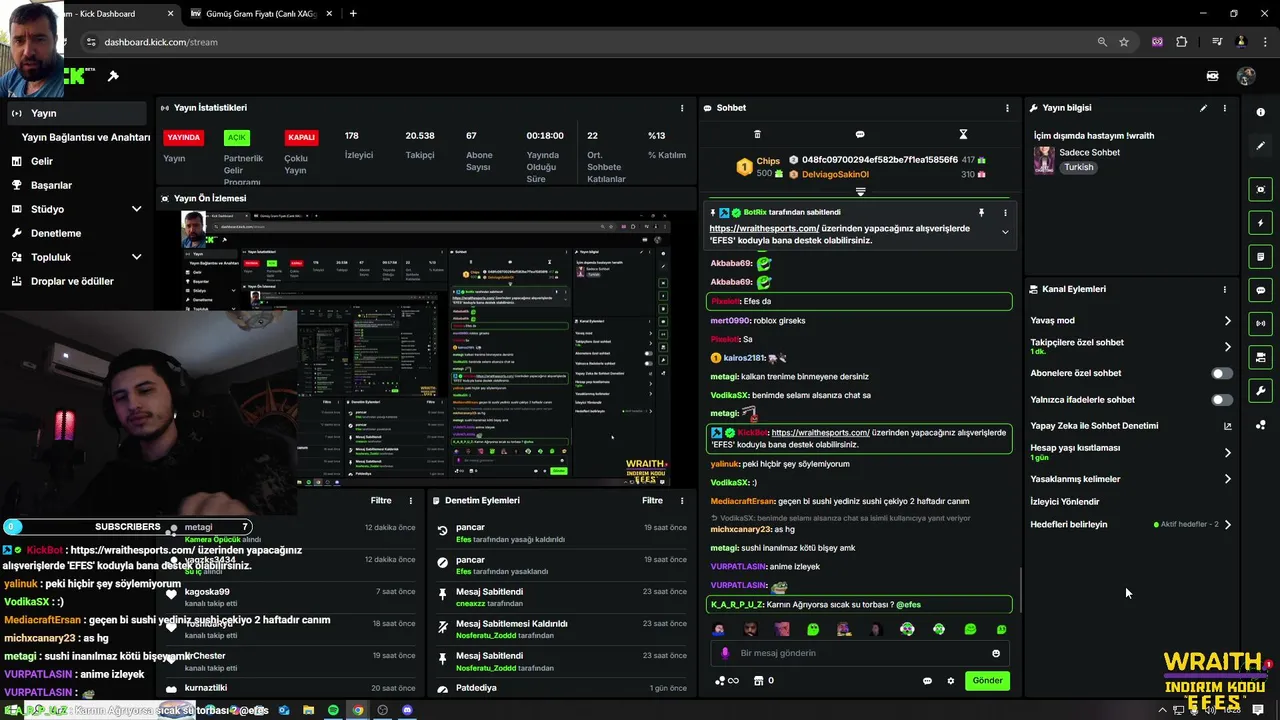Open a new browser tab
Image resolution: width=1280 pixels, height=720 pixels.
click(x=353, y=14)
